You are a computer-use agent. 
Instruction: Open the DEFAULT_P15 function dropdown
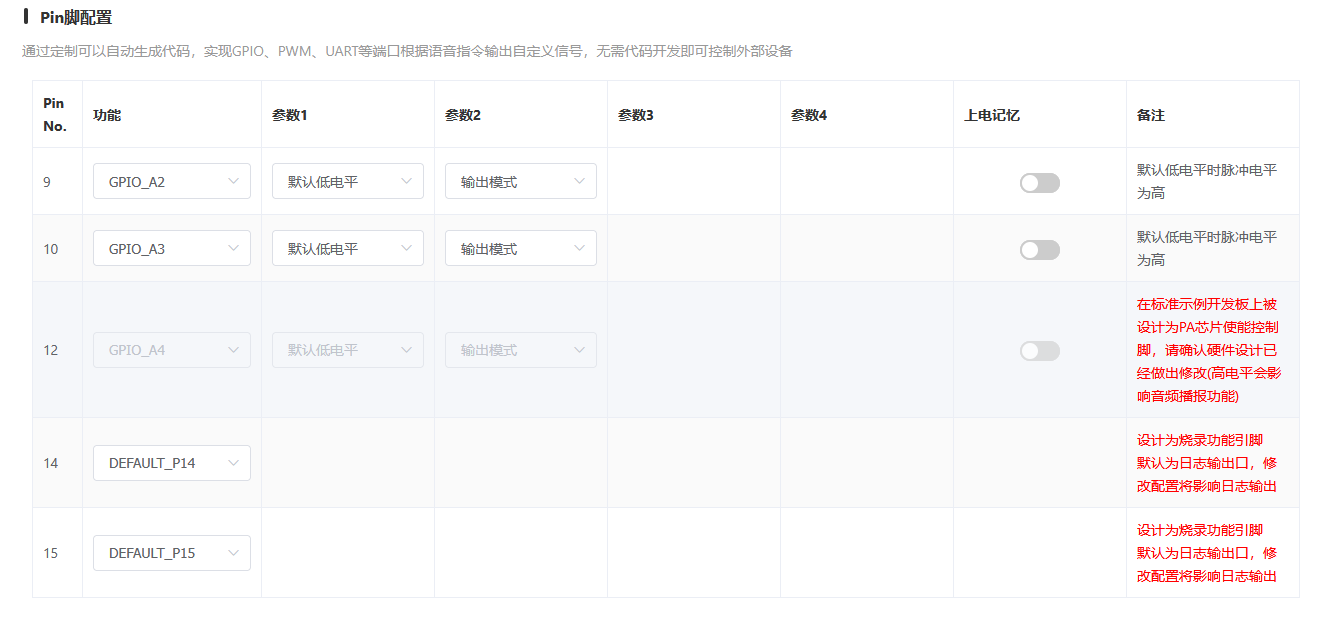coord(171,553)
